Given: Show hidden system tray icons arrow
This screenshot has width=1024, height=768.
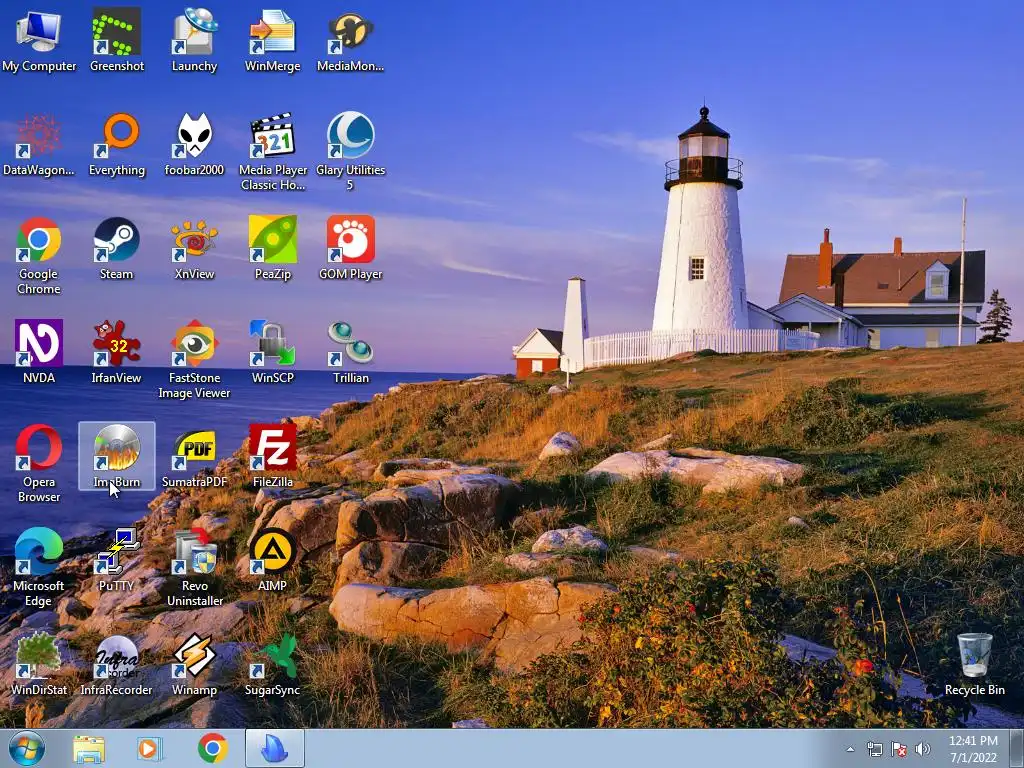Looking at the screenshot, I should point(850,749).
